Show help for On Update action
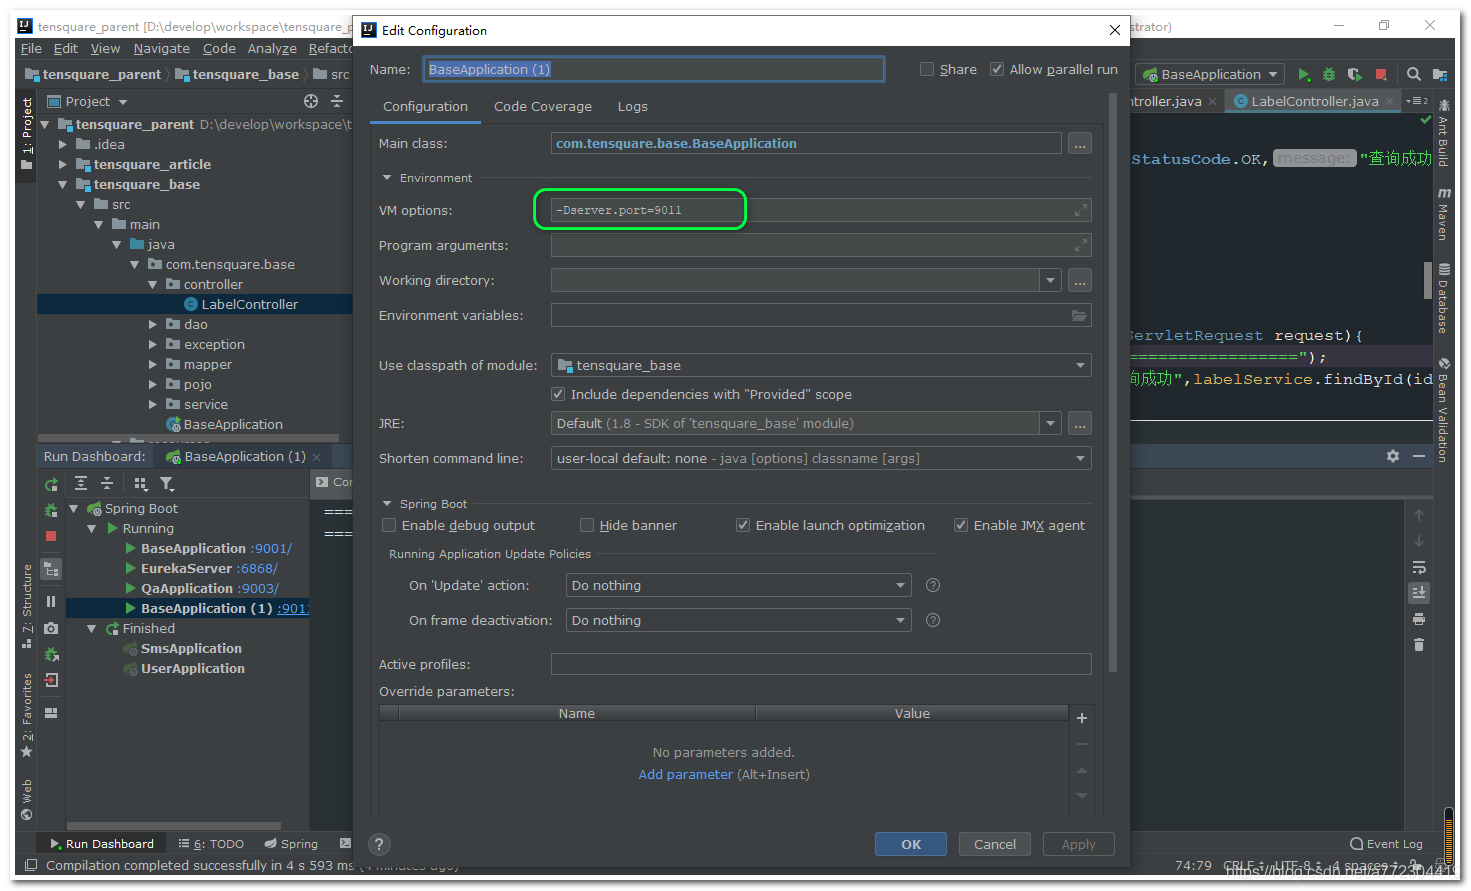 pyautogui.click(x=933, y=585)
